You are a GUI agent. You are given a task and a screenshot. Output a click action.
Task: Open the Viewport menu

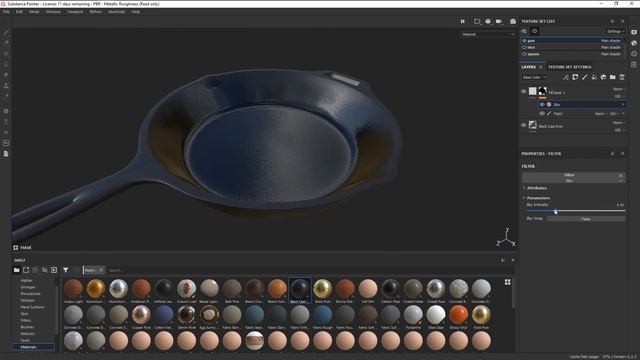pos(75,12)
